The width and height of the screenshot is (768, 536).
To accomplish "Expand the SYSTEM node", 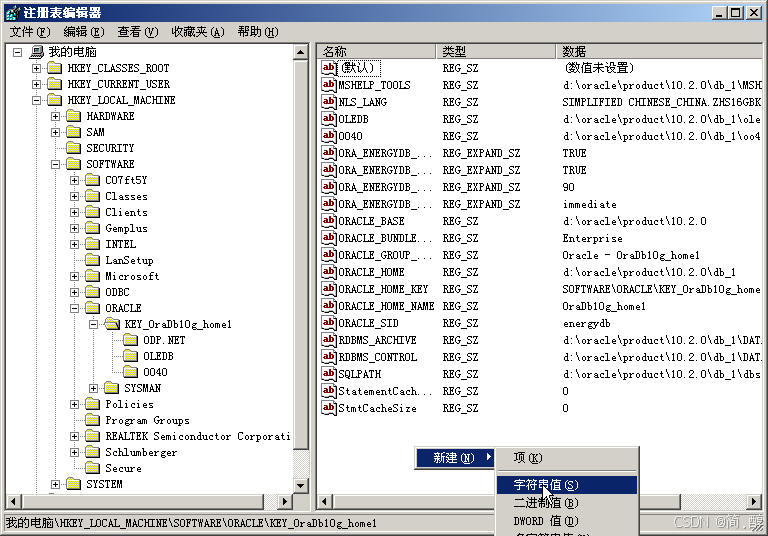I will (55, 485).
